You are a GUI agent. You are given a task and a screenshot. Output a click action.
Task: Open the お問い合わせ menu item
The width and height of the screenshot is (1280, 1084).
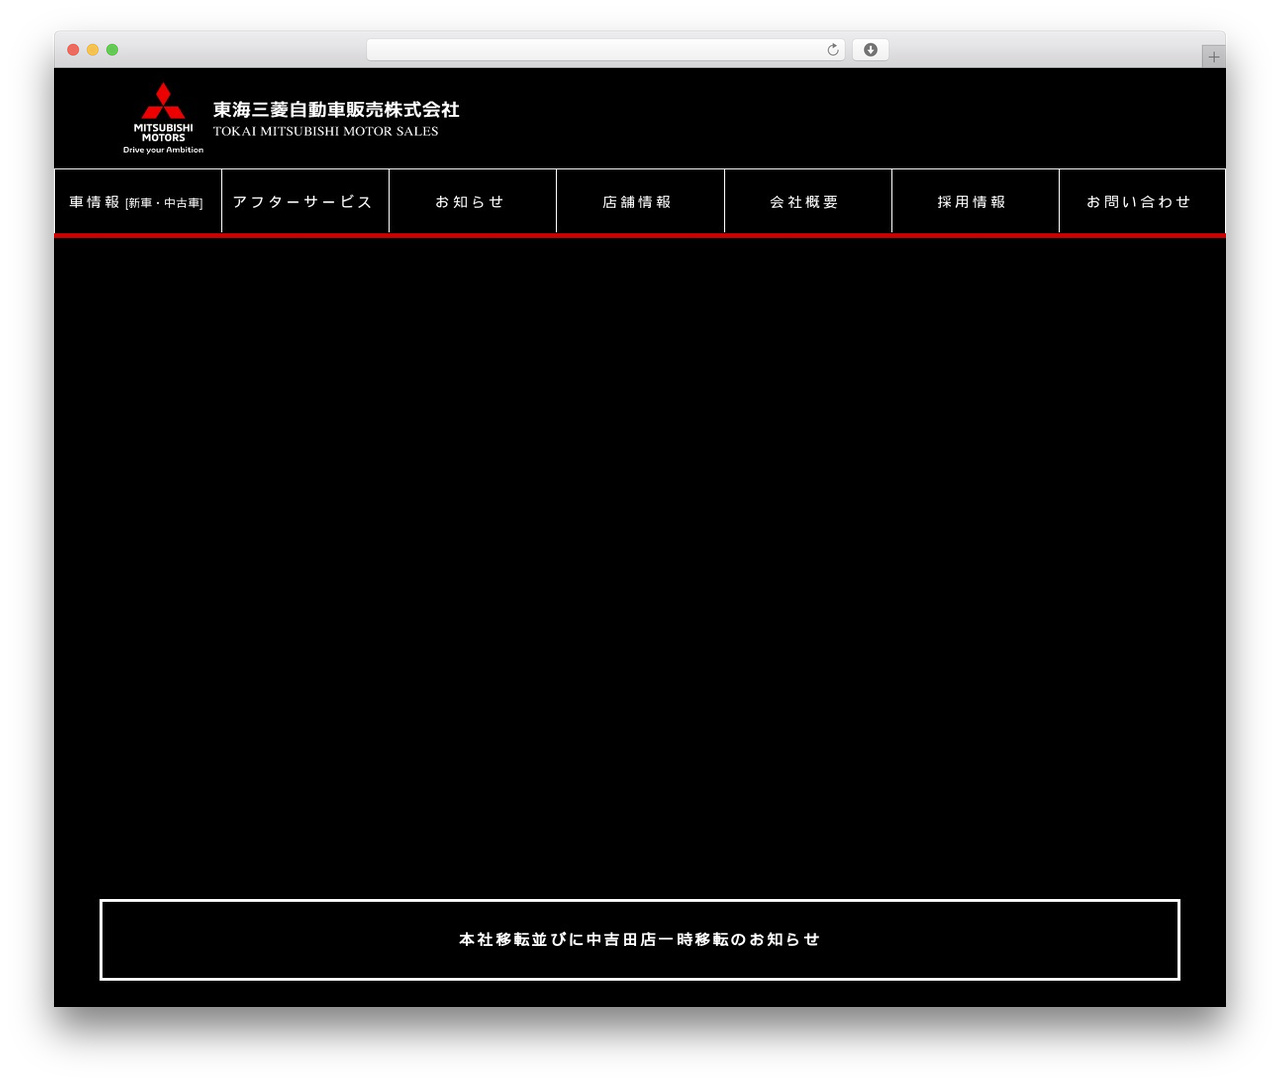tap(1142, 202)
